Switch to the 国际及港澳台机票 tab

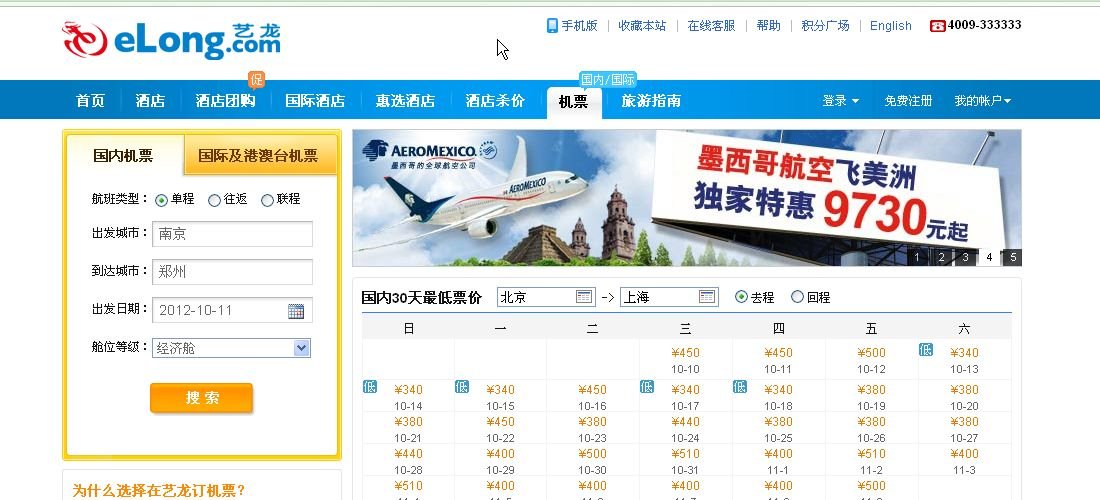[258, 156]
